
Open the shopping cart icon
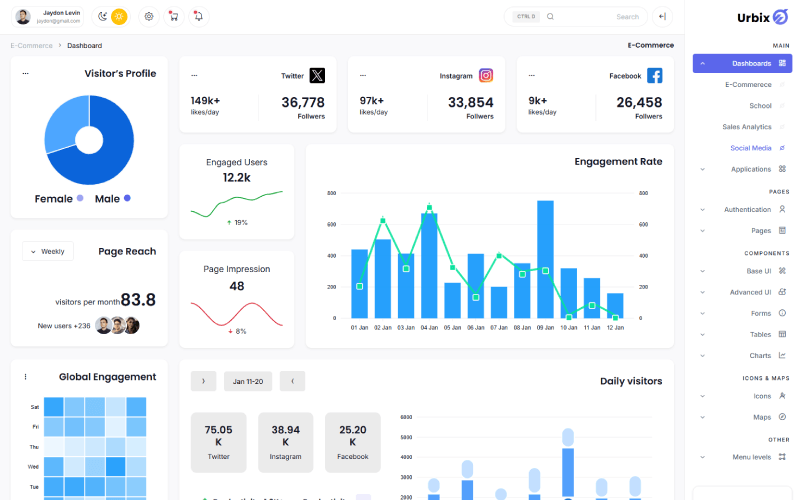click(x=174, y=16)
